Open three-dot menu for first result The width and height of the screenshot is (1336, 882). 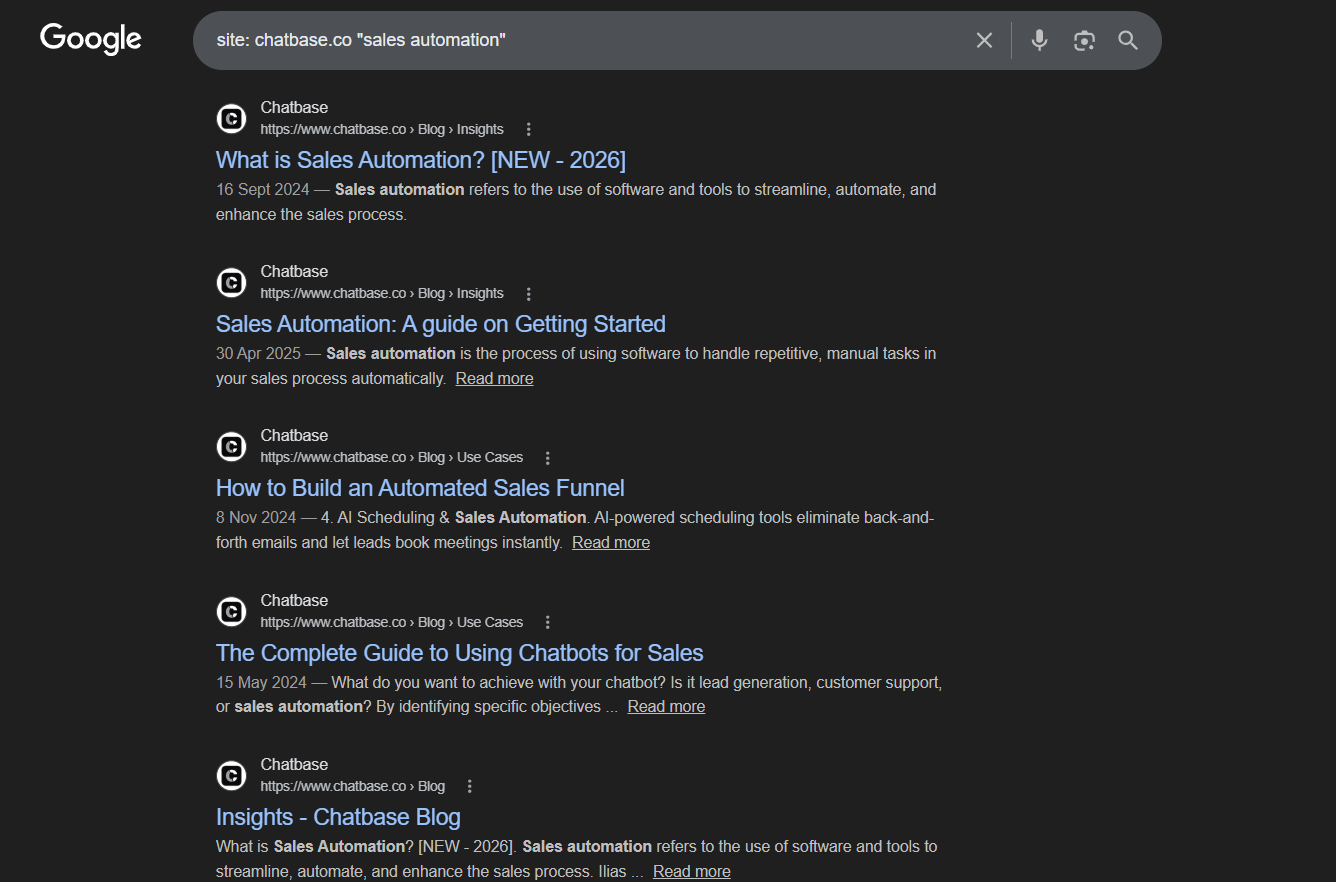[x=529, y=129]
